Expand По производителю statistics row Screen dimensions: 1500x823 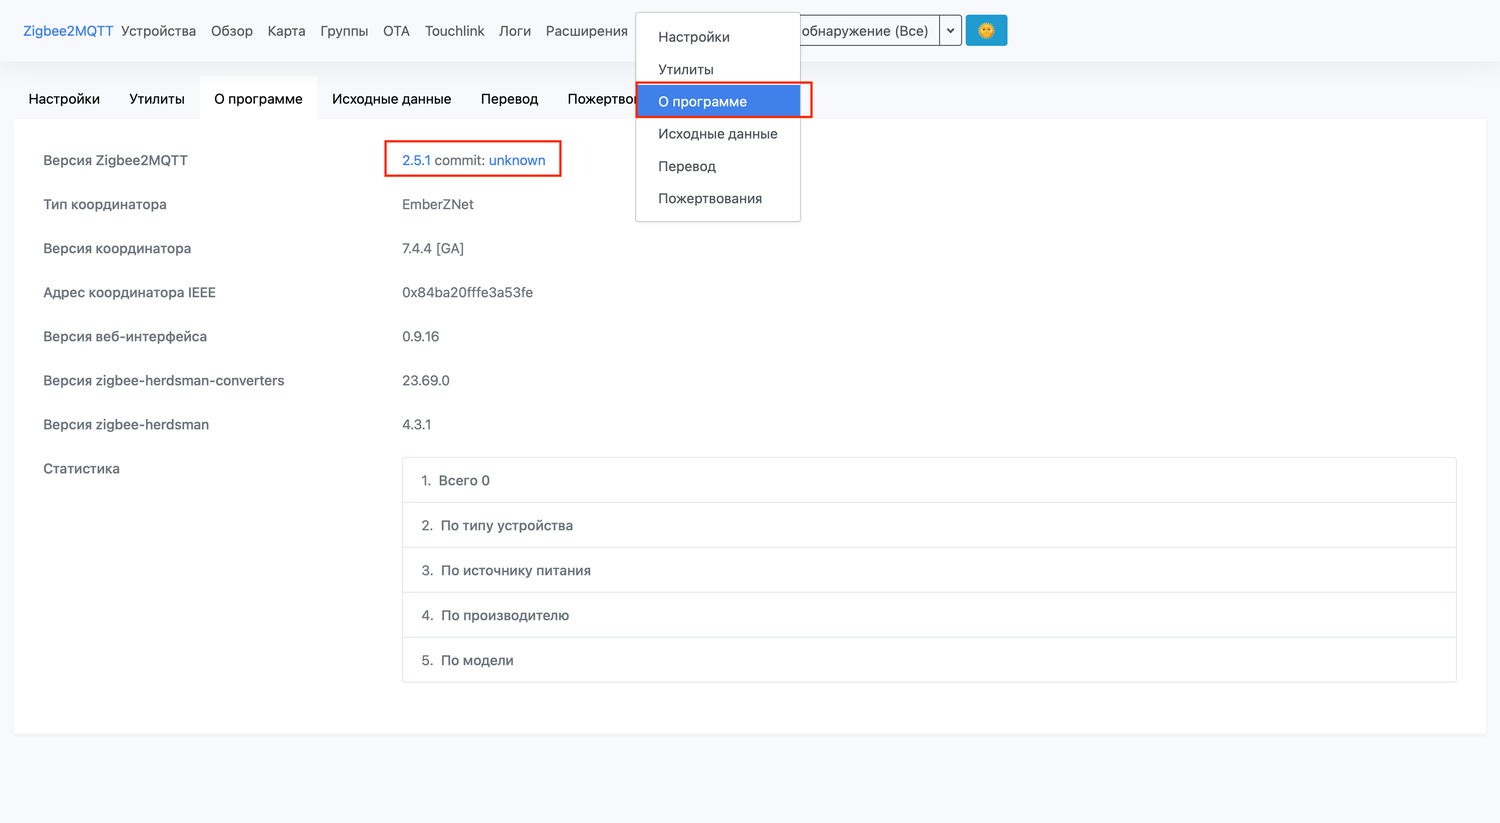click(504, 615)
